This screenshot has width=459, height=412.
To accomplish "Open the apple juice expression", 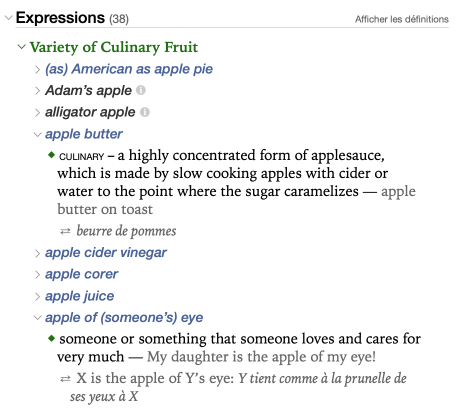I will pyautogui.click(x=80, y=296).
